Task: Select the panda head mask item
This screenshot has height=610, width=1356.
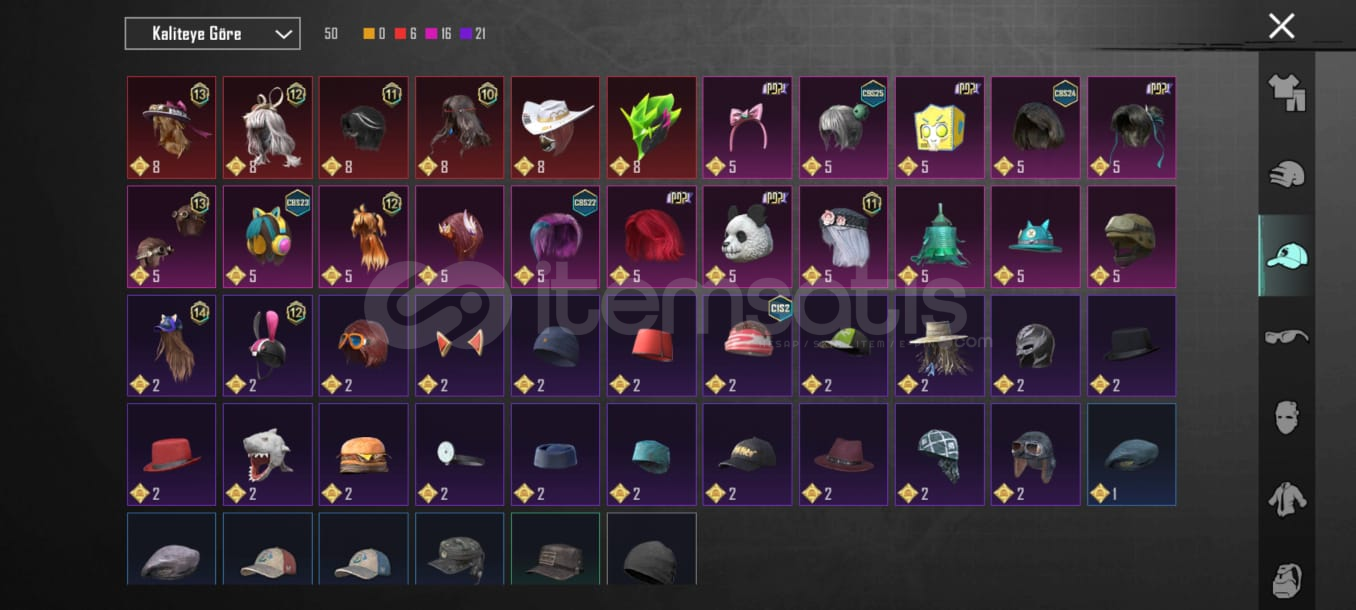Action: tap(747, 237)
